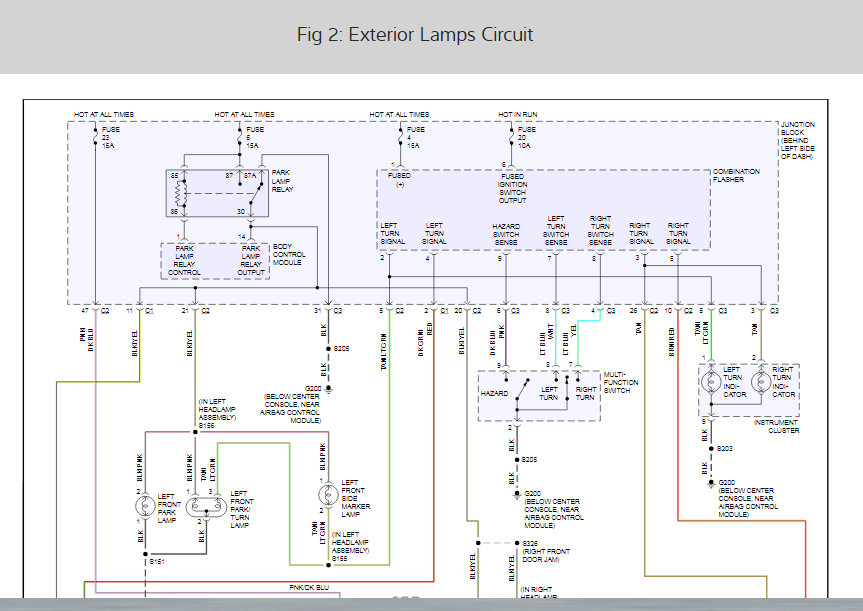Select 'HAZARD SWITCH SENSE' text
This screenshot has width=863, height=611.
point(506,234)
